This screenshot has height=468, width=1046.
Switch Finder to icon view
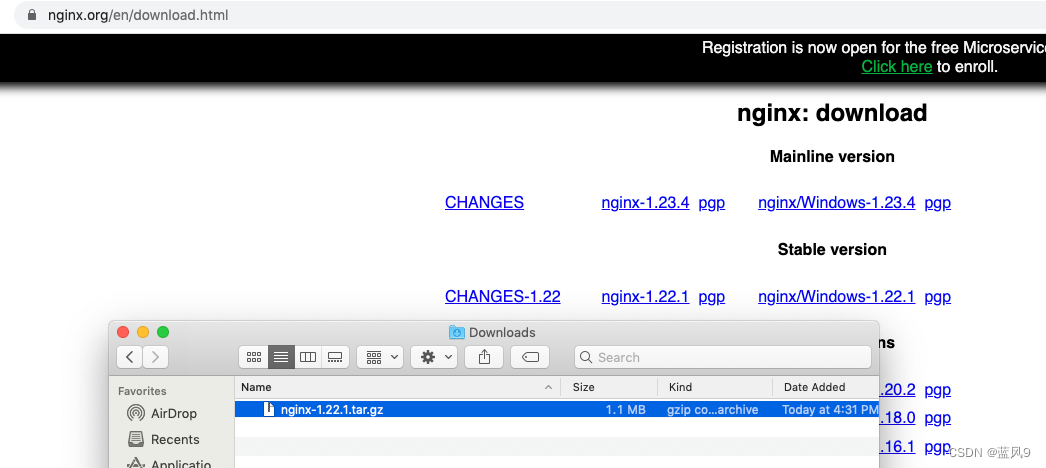[253, 357]
